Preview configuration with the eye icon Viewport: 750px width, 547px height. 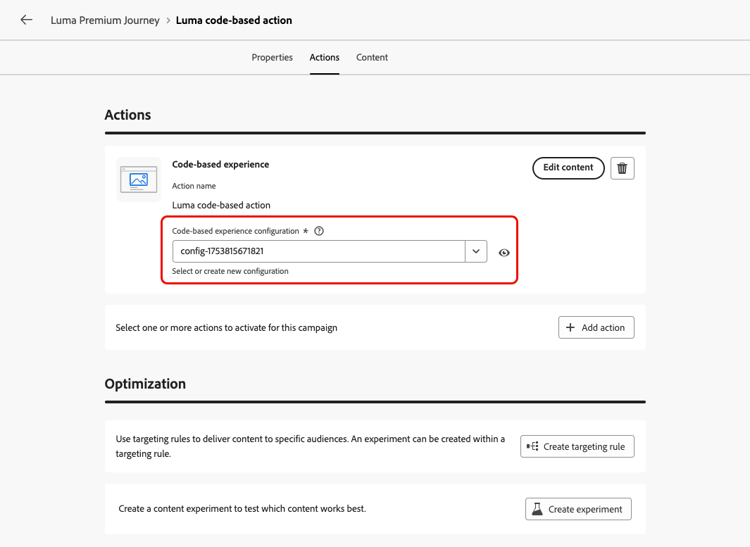tap(504, 253)
